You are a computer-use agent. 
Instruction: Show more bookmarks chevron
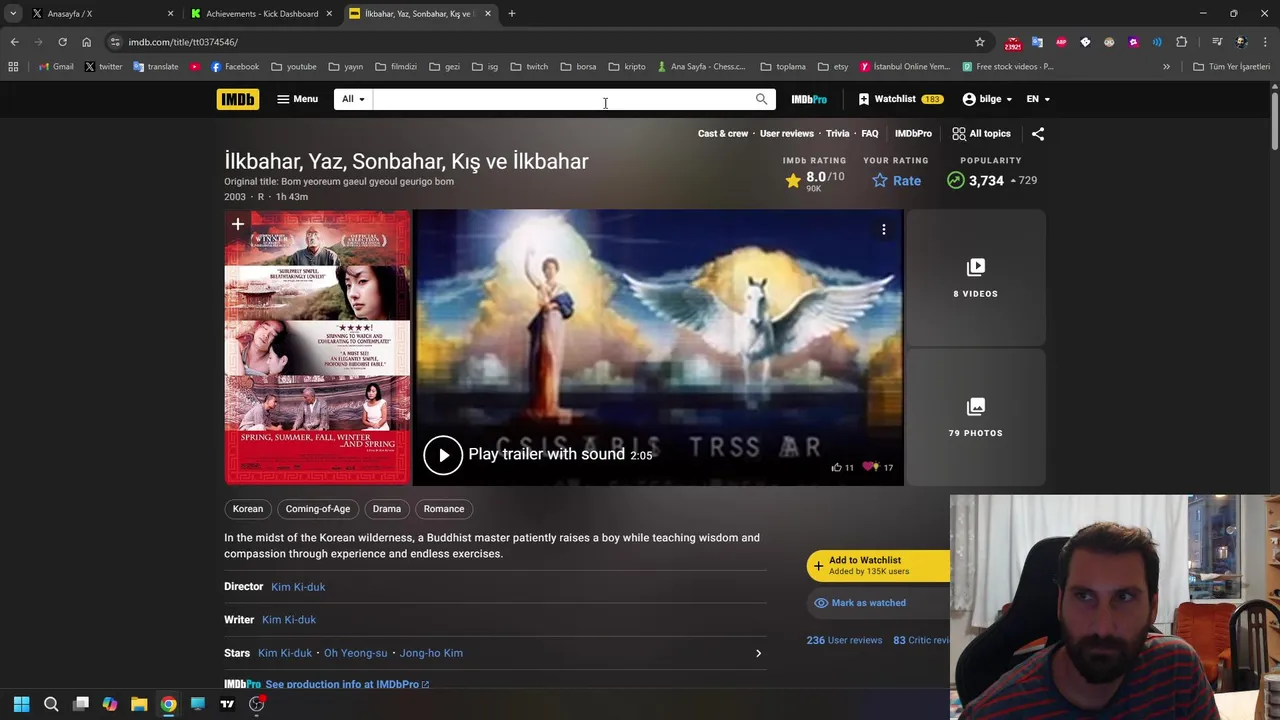(1166, 67)
